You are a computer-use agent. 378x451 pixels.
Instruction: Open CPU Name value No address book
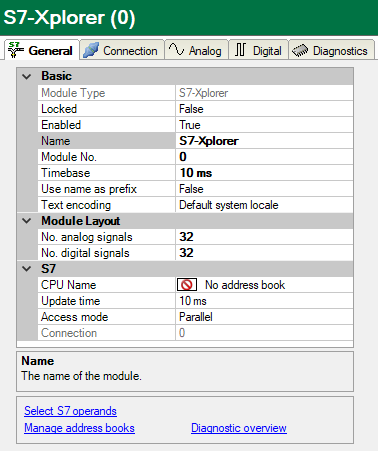pos(264,285)
